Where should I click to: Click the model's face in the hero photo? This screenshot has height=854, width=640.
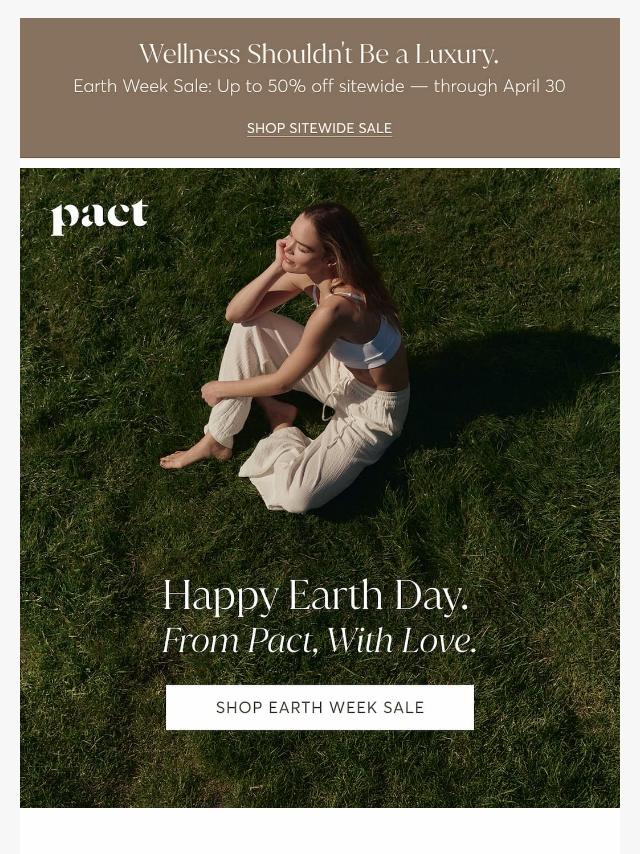pos(299,252)
